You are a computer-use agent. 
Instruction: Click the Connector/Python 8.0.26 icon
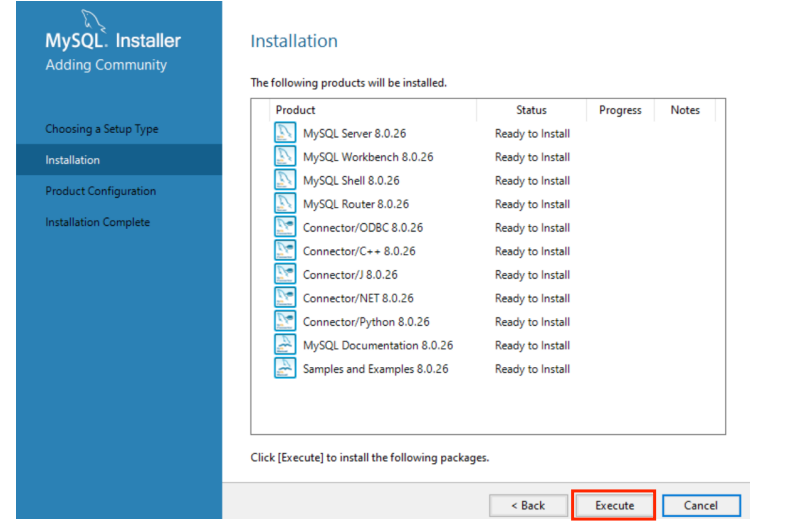click(x=285, y=321)
